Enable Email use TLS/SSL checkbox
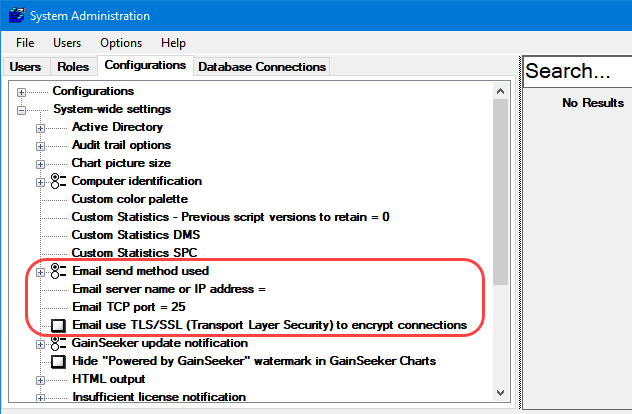 click(58, 326)
